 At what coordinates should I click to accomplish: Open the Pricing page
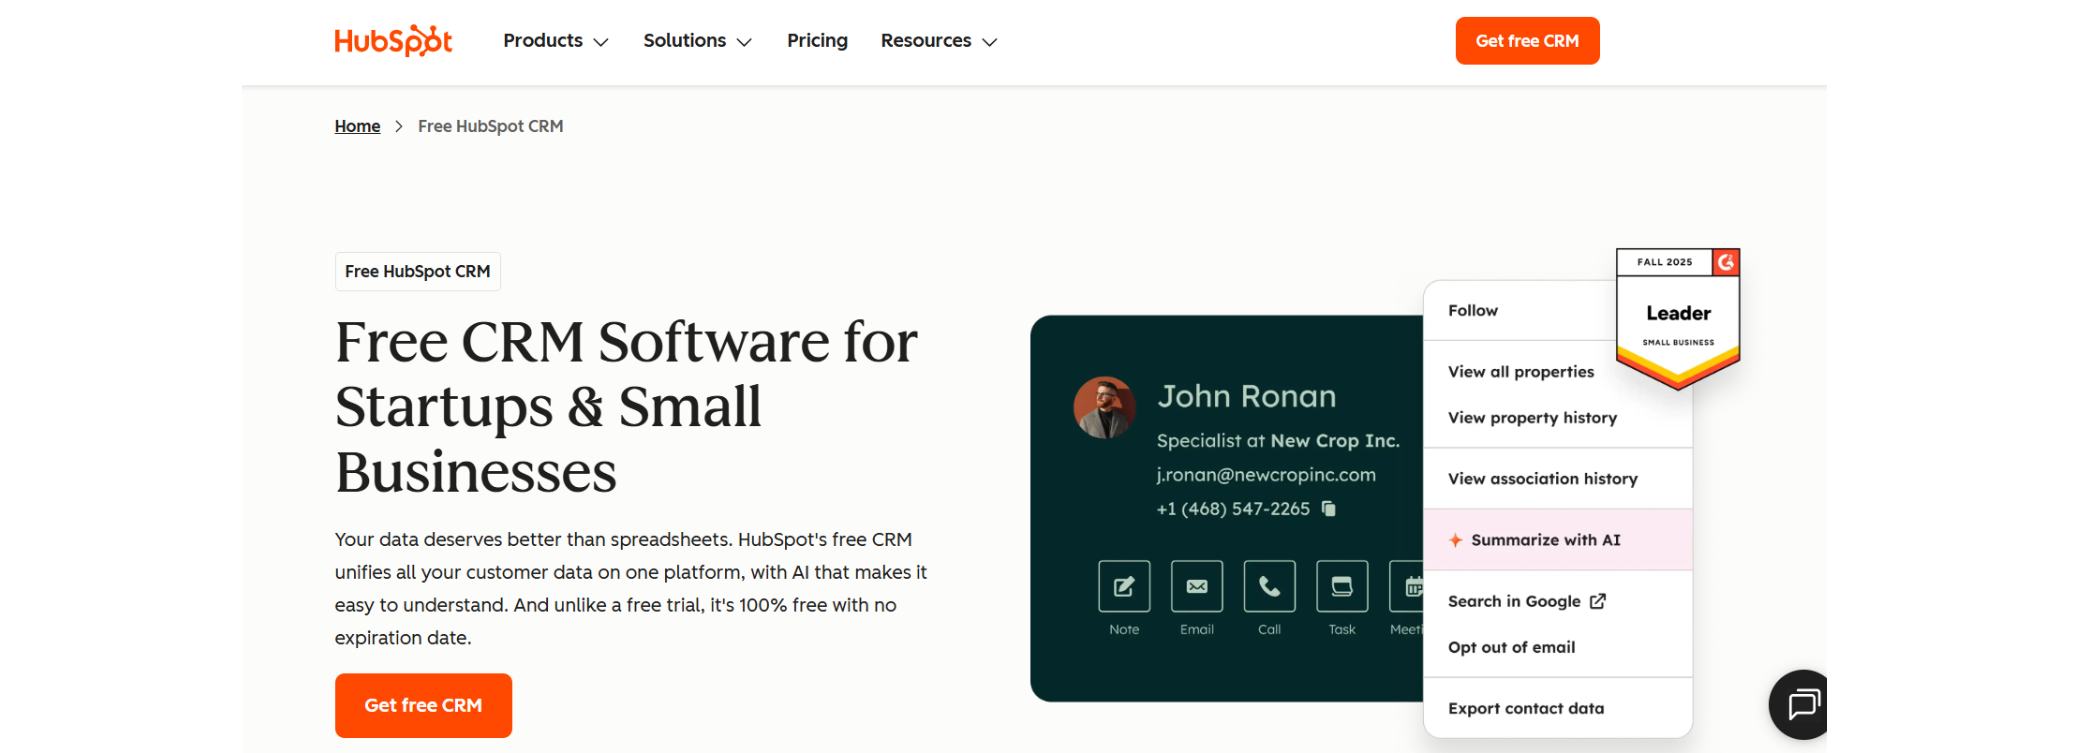[x=817, y=41]
